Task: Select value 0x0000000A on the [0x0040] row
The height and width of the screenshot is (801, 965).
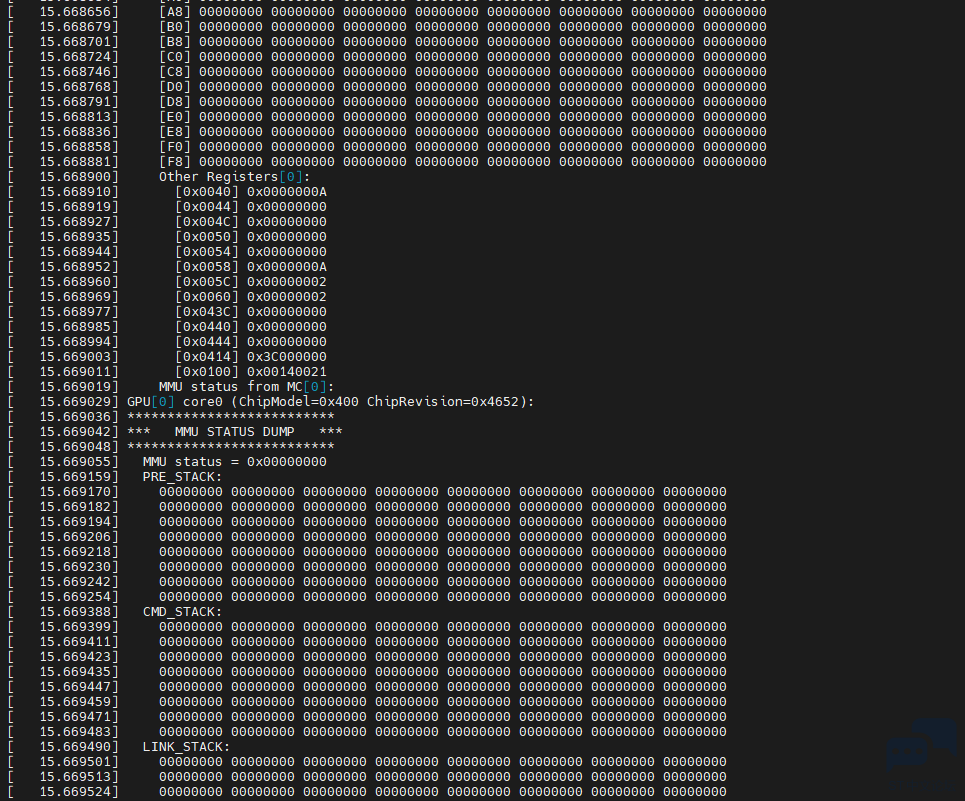Action: (287, 192)
